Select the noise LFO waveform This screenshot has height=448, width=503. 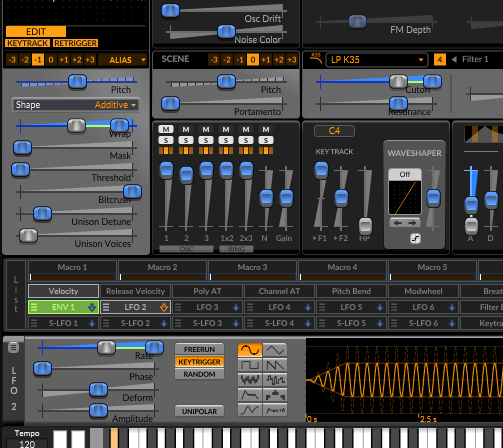(250, 380)
